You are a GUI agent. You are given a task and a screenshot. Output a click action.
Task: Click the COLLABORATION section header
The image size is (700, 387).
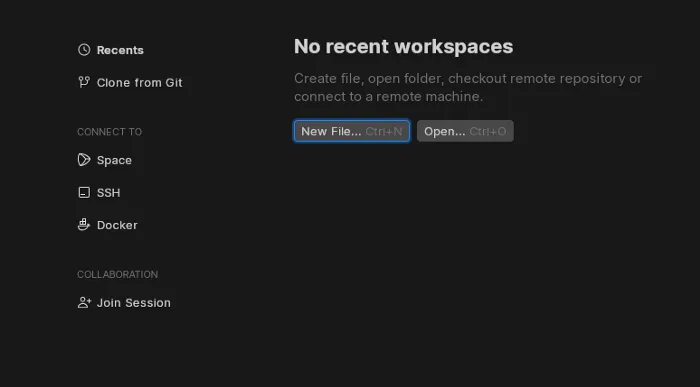point(117,274)
